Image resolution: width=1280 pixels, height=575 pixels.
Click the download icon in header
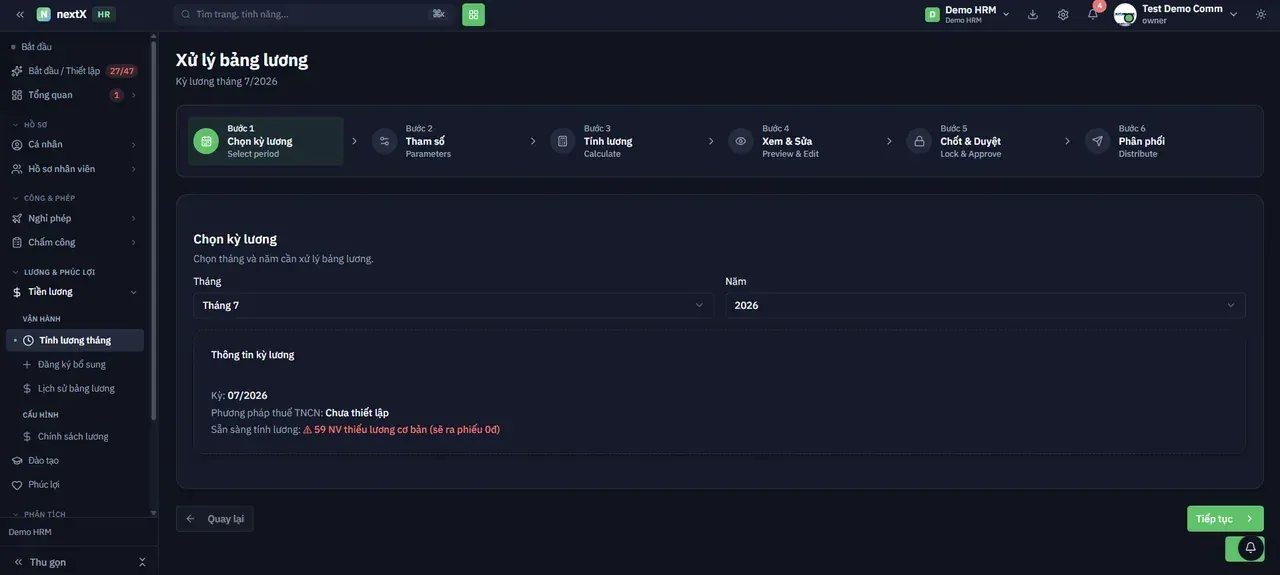coord(1033,14)
